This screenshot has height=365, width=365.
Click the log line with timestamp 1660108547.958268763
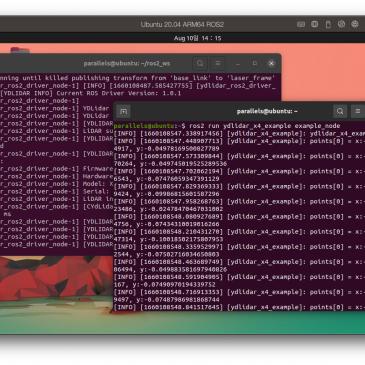(239, 202)
